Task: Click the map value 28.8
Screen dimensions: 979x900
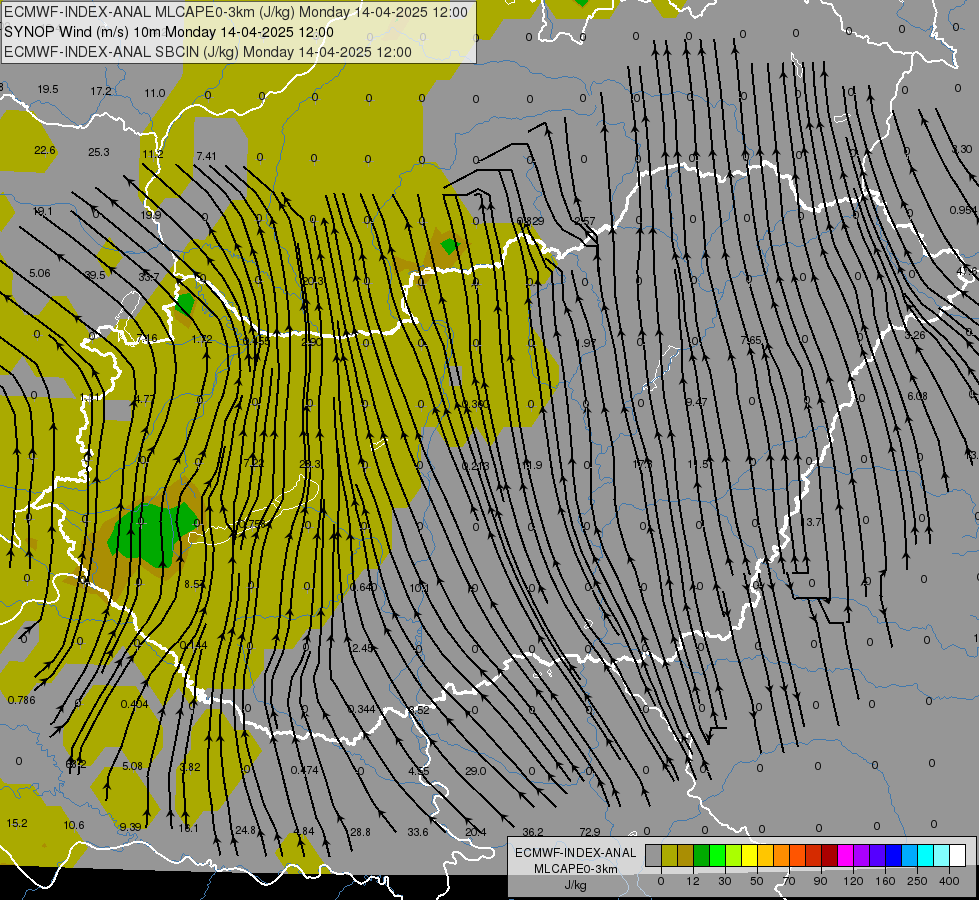Action: (360, 832)
